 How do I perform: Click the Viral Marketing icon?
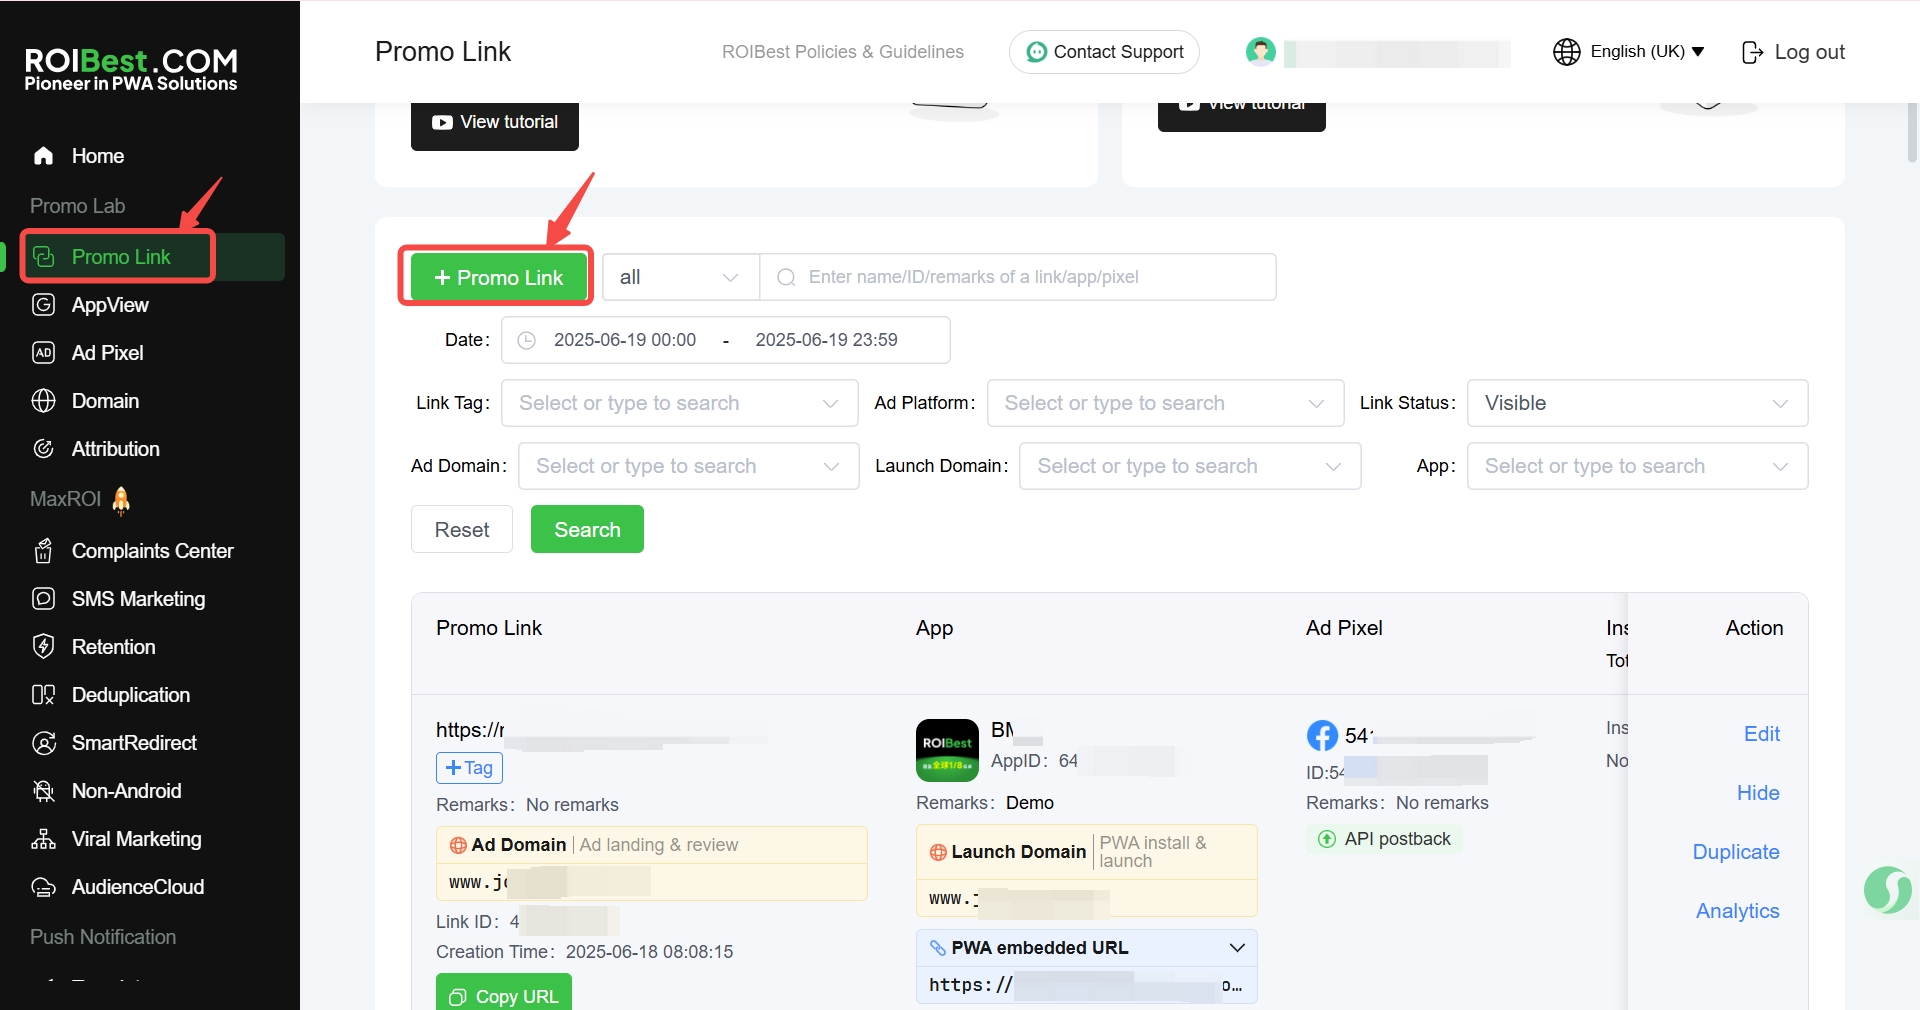pos(43,839)
